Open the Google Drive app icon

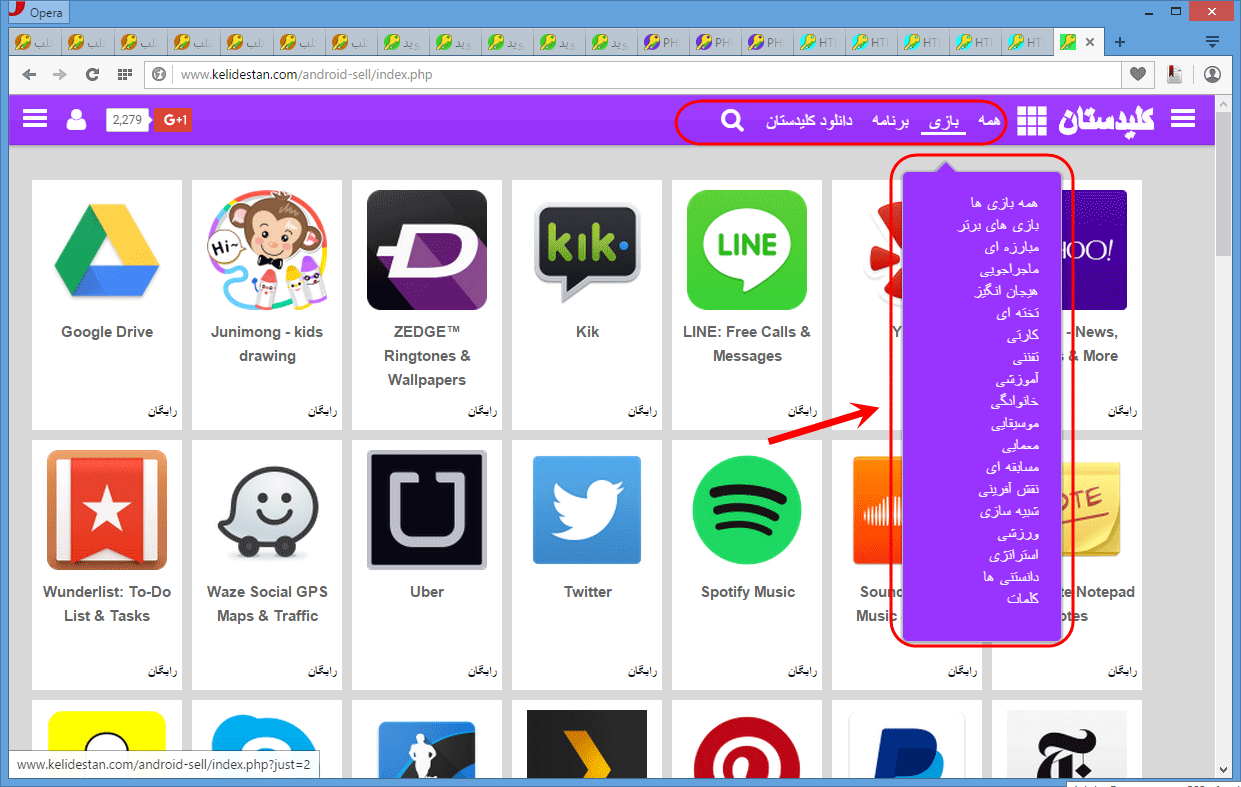point(107,250)
